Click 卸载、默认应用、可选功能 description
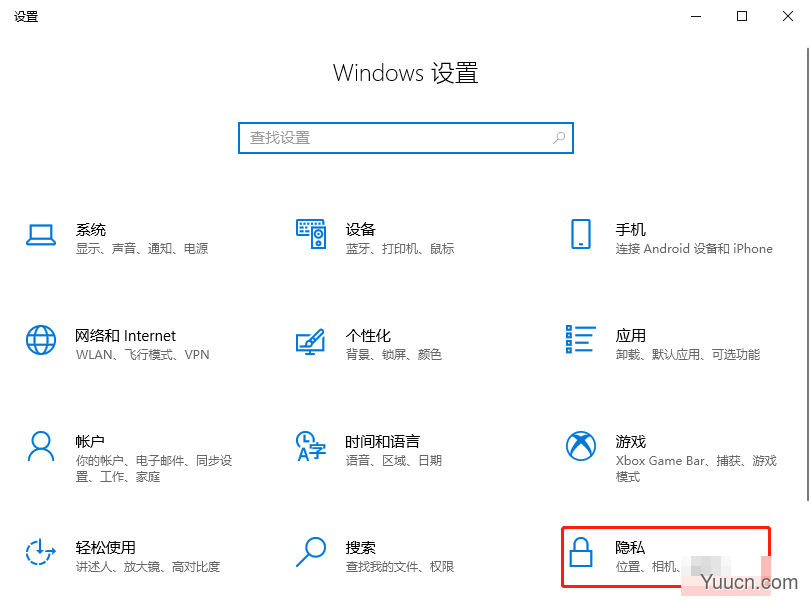 (x=688, y=355)
